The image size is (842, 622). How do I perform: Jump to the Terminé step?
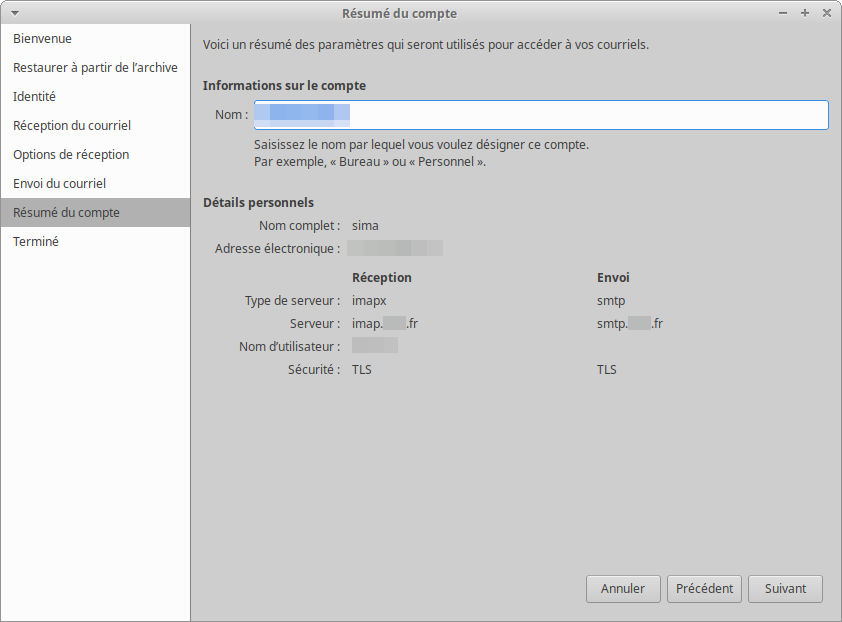tap(36, 242)
